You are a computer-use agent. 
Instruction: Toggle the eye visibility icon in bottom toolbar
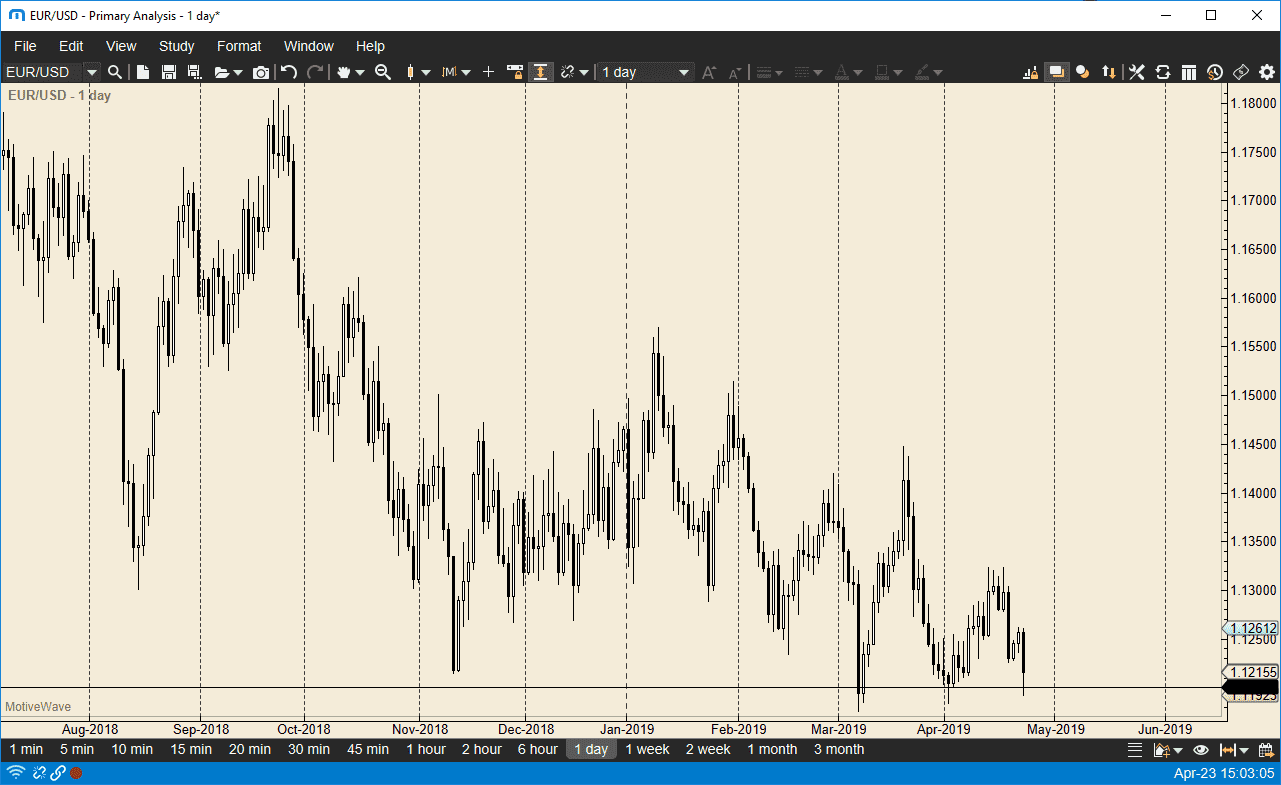point(1200,749)
